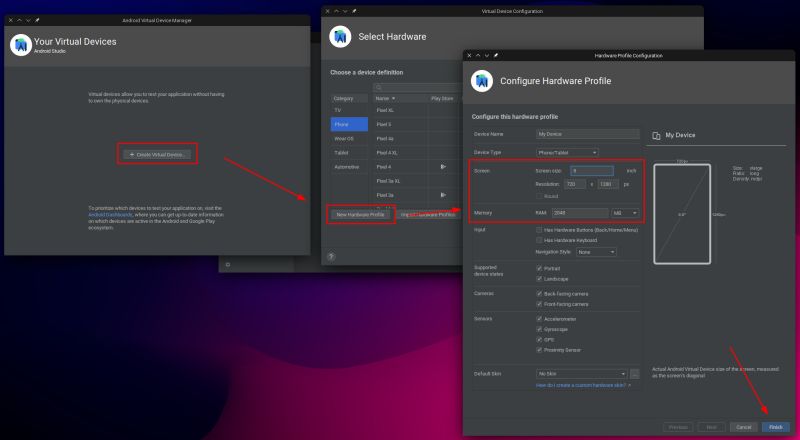Select the Pixel 4a device row
Image resolution: width=800 pixels, height=440 pixels.
click(x=417, y=138)
